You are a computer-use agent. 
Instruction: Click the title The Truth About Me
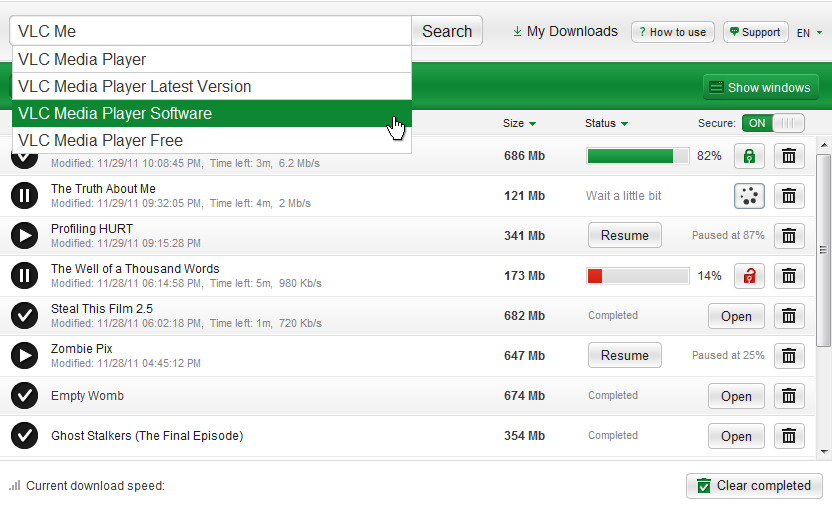pyautogui.click(x=103, y=189)
